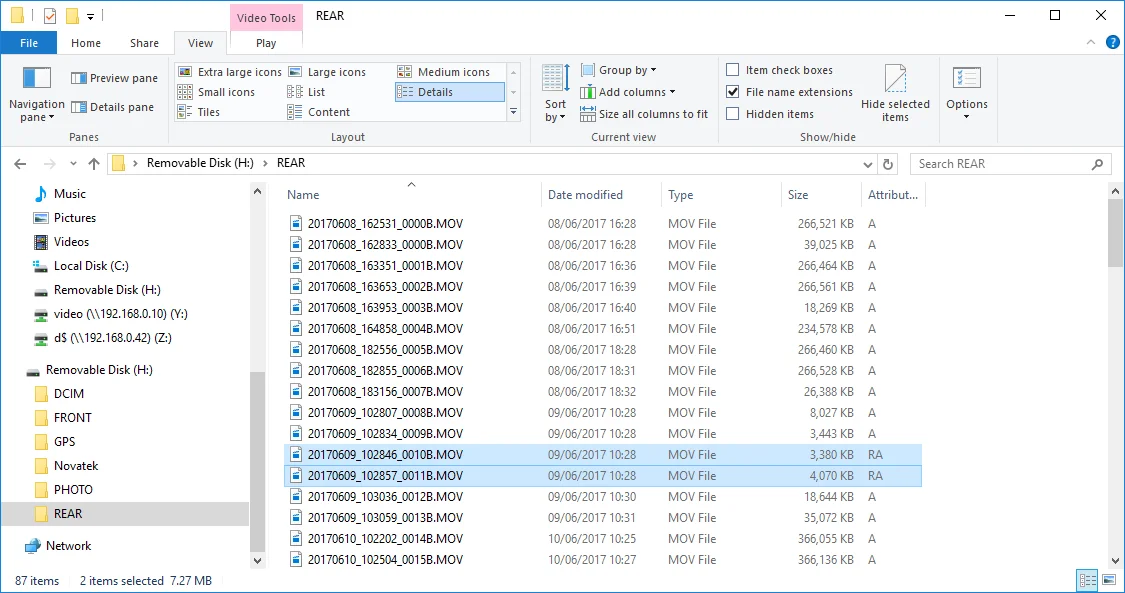This screenshot has height=593, width=1125.
Task: Click Hide selected items
Action: 895,93
